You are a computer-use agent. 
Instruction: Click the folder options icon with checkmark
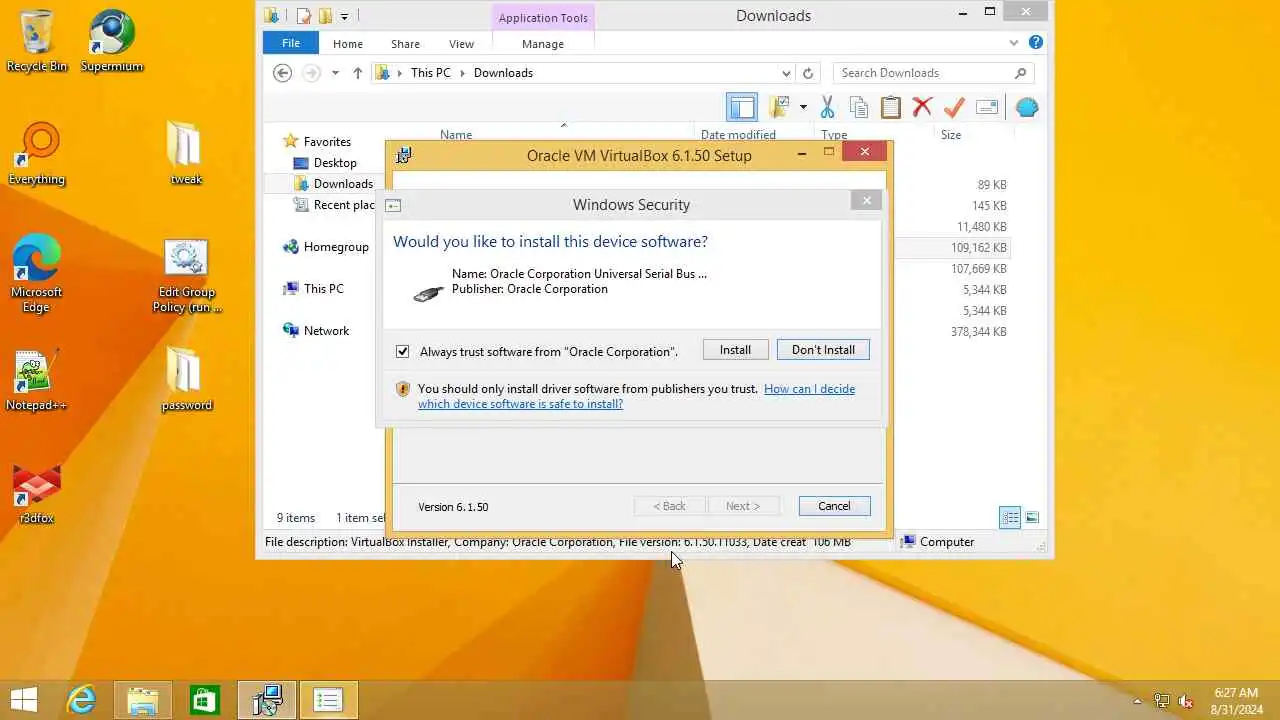pyautogui.click(x=779, y=107)
